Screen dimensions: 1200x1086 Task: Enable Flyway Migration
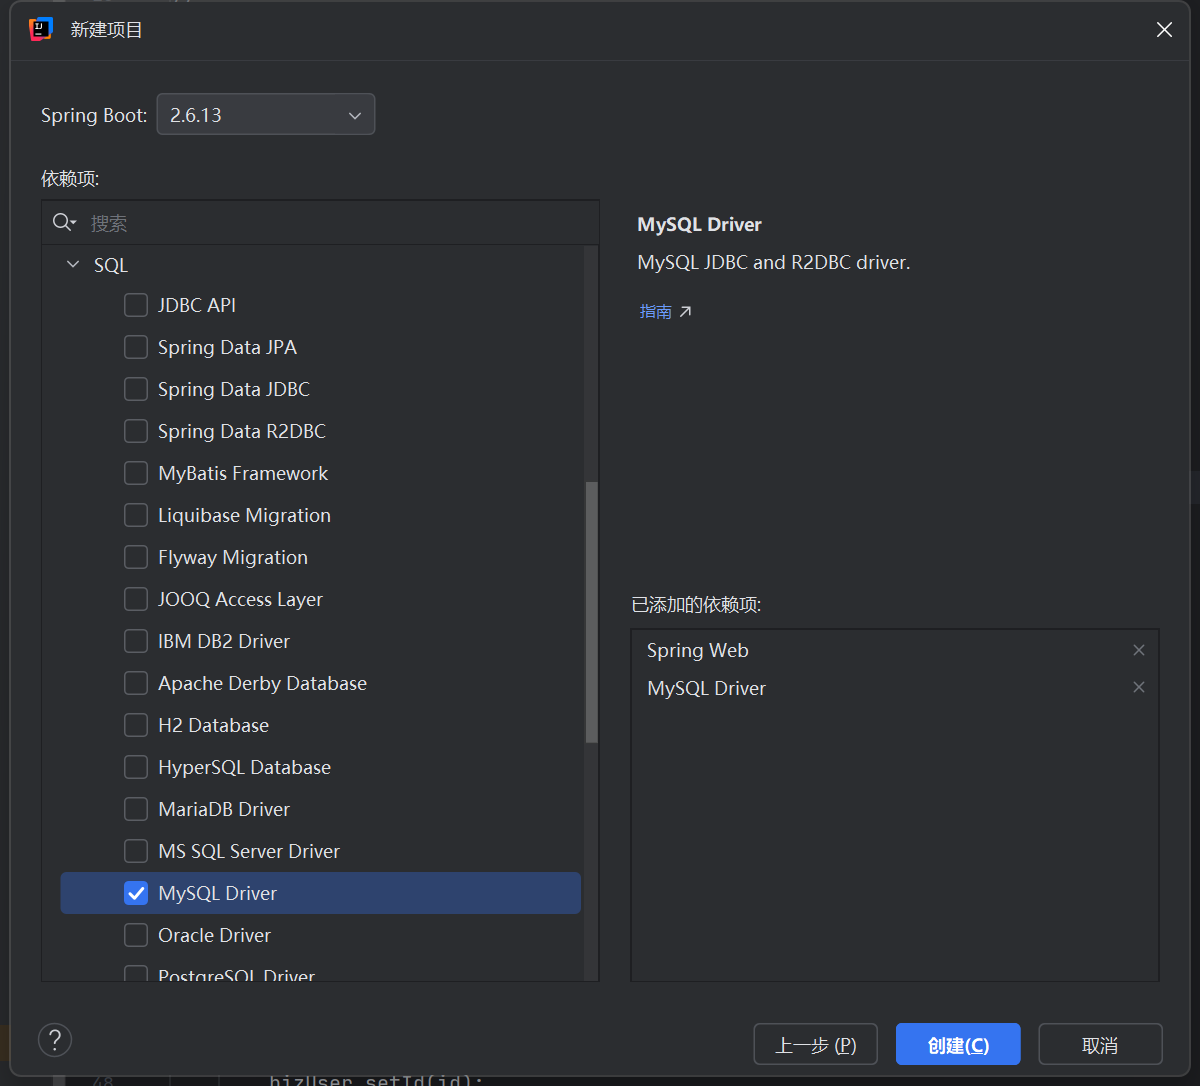coord(136,557)
